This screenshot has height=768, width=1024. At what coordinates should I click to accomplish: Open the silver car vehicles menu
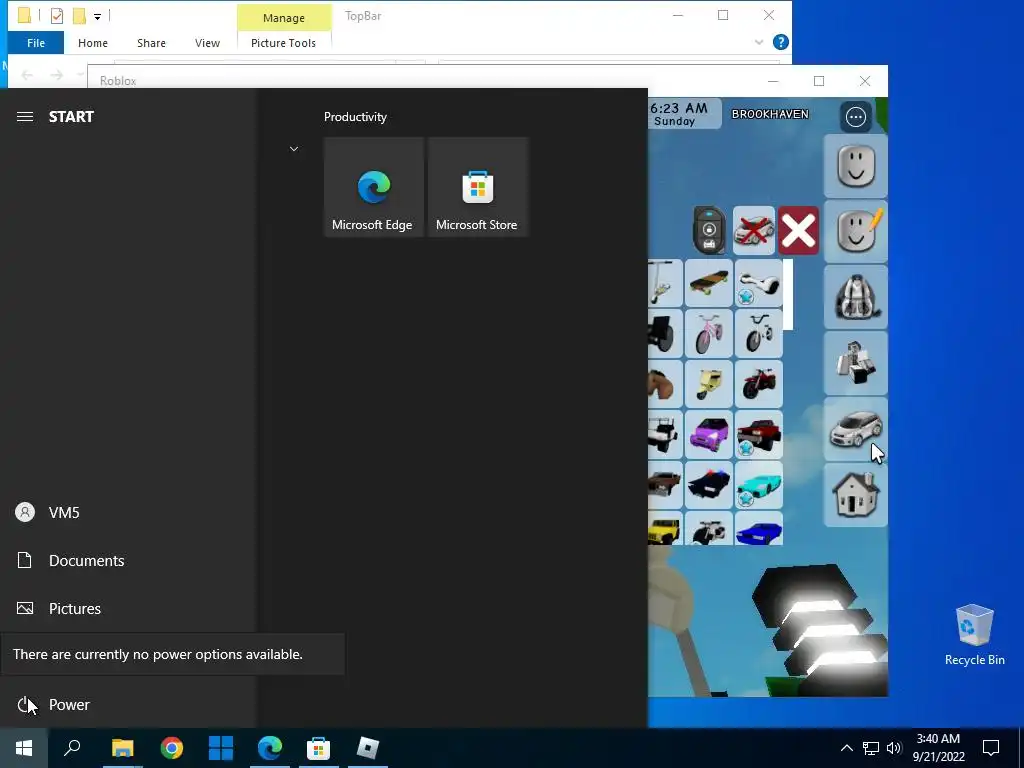[856, 429]
